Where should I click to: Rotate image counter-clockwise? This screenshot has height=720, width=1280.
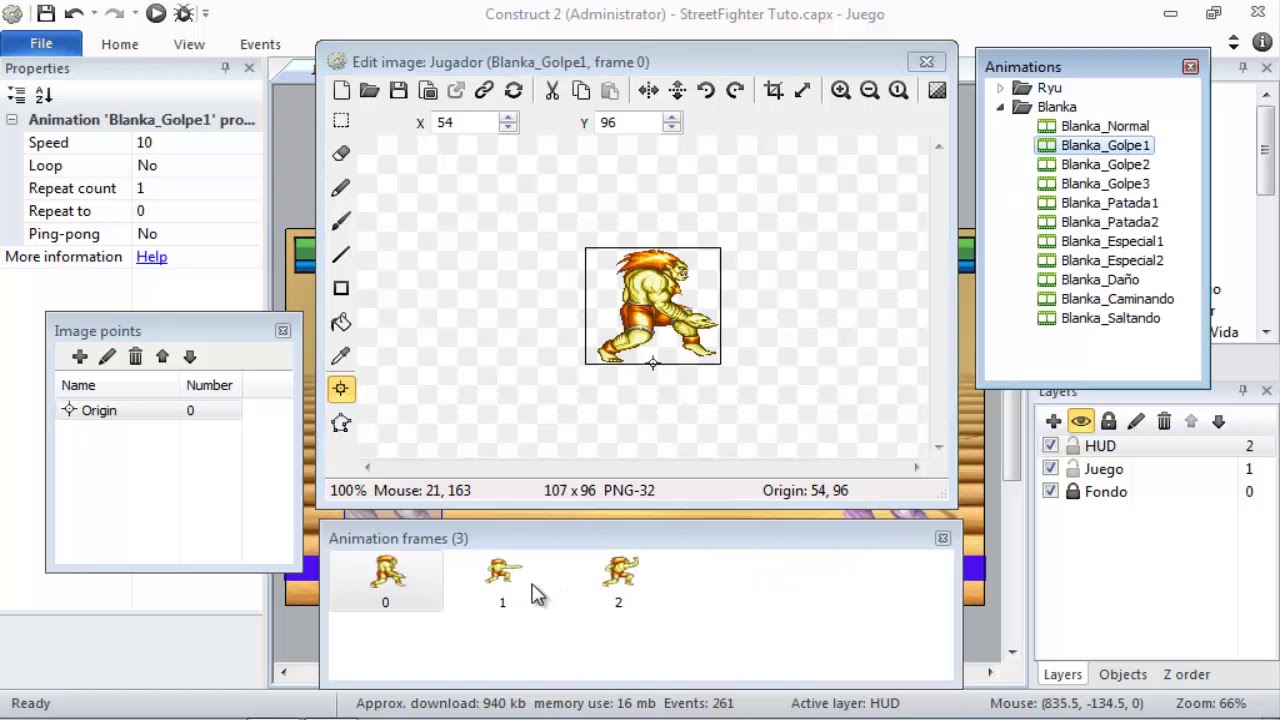point(706,91)
